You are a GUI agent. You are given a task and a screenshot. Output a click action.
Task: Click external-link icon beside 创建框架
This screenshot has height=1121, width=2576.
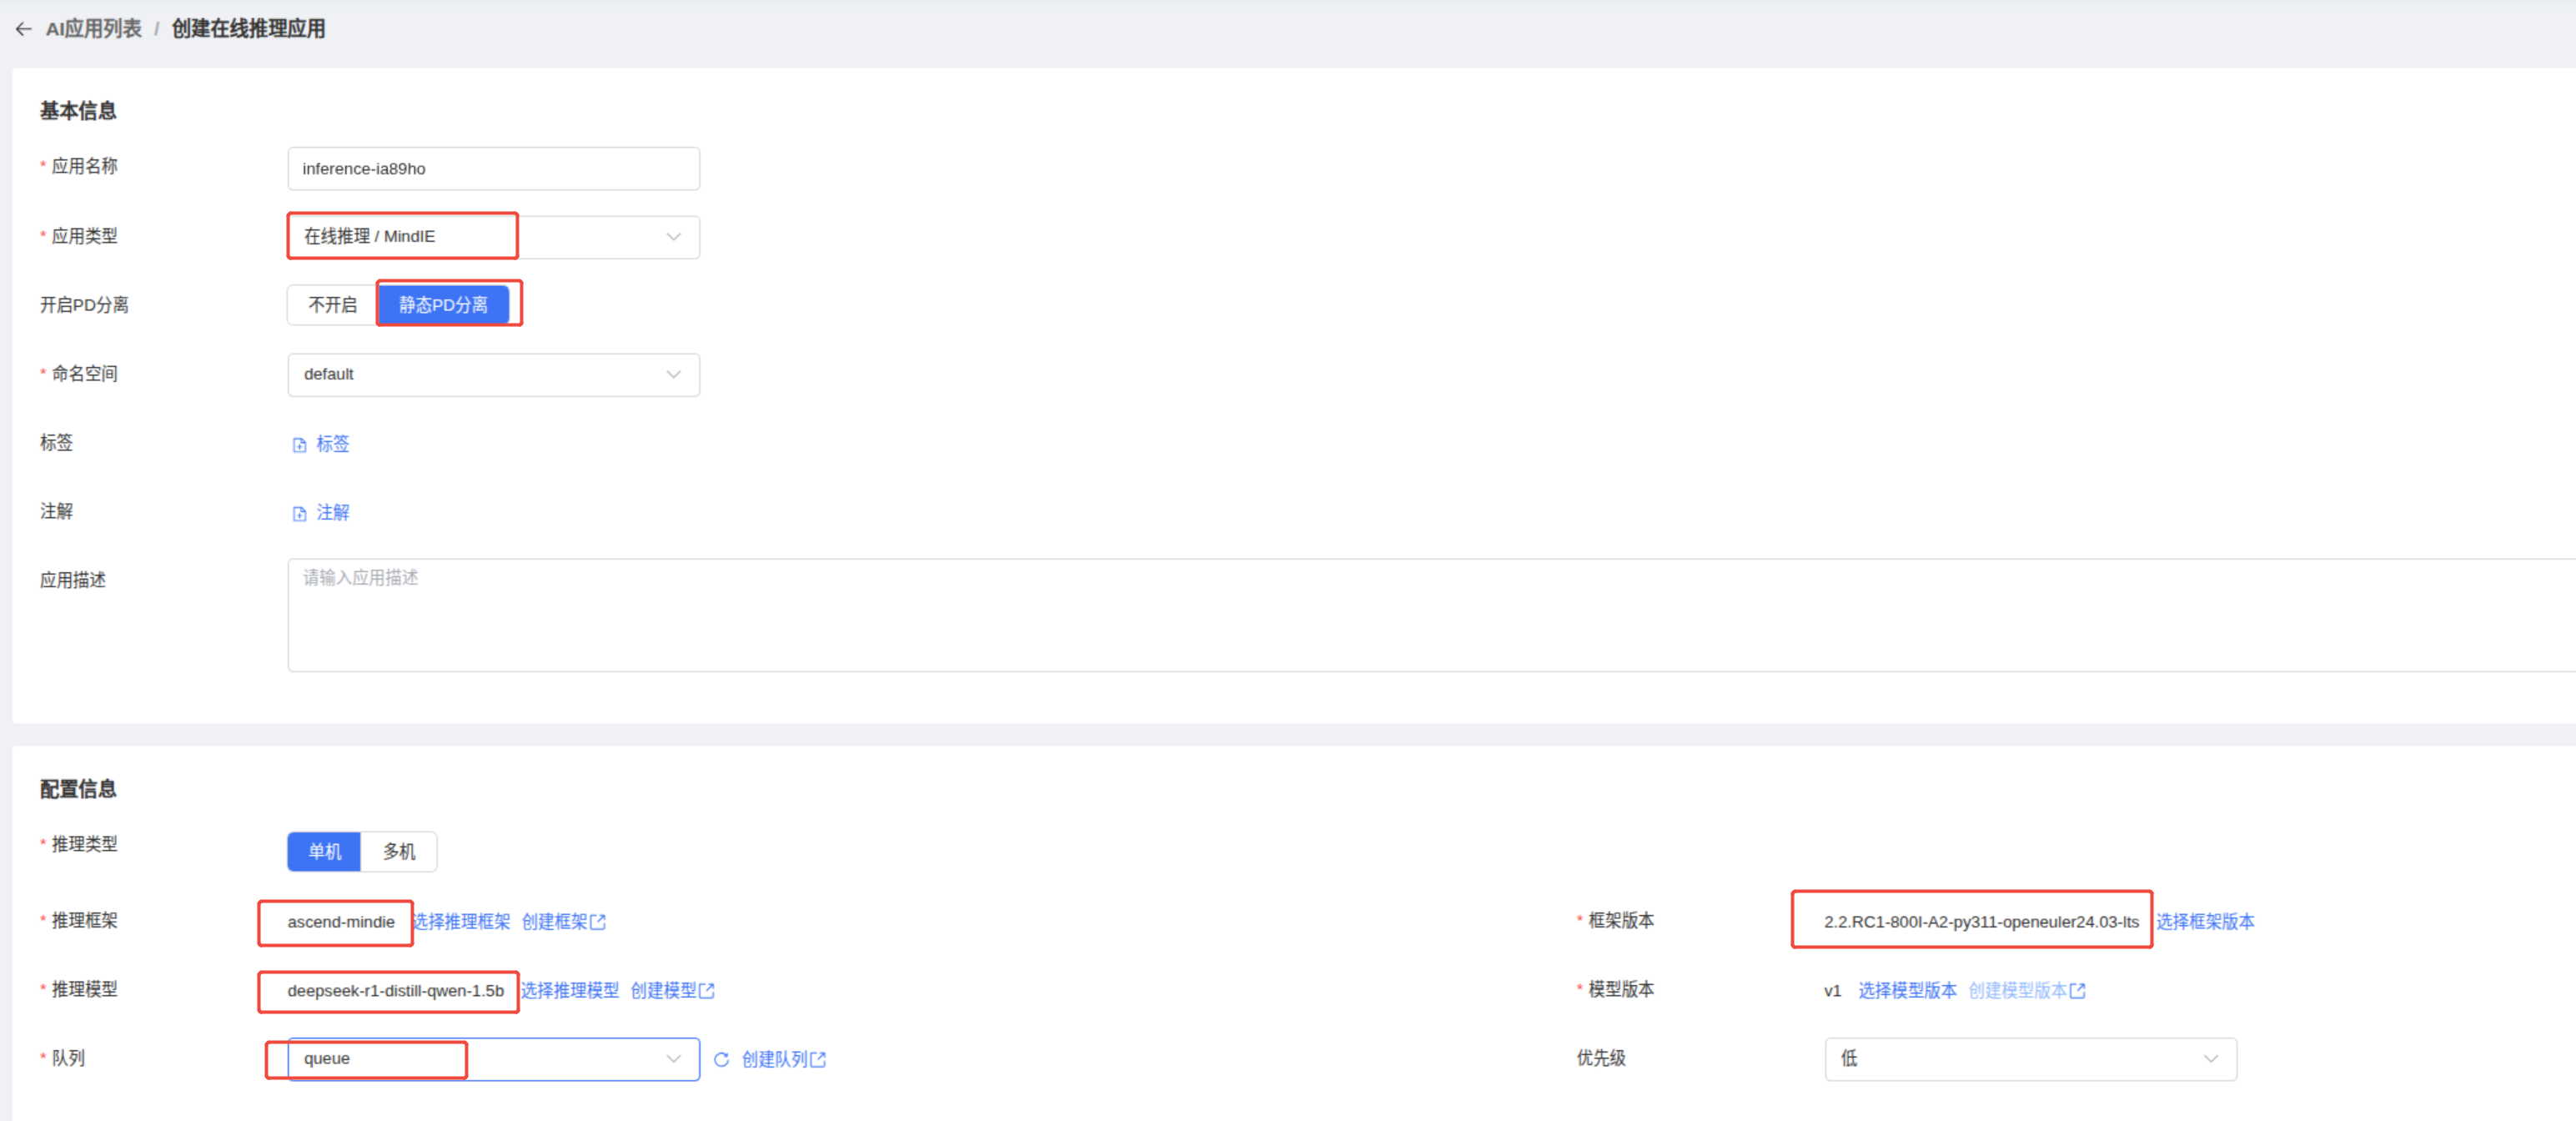coord(598,922)
